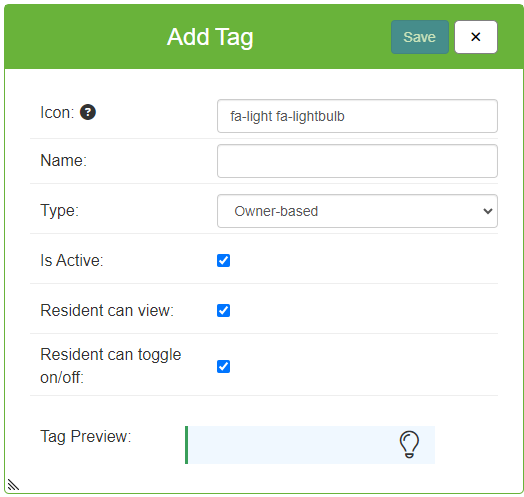The width and height of the screenshot is (524, 497).
Task: Open the Type dropdown showing Owner-based
Action: tap(357, 211)
